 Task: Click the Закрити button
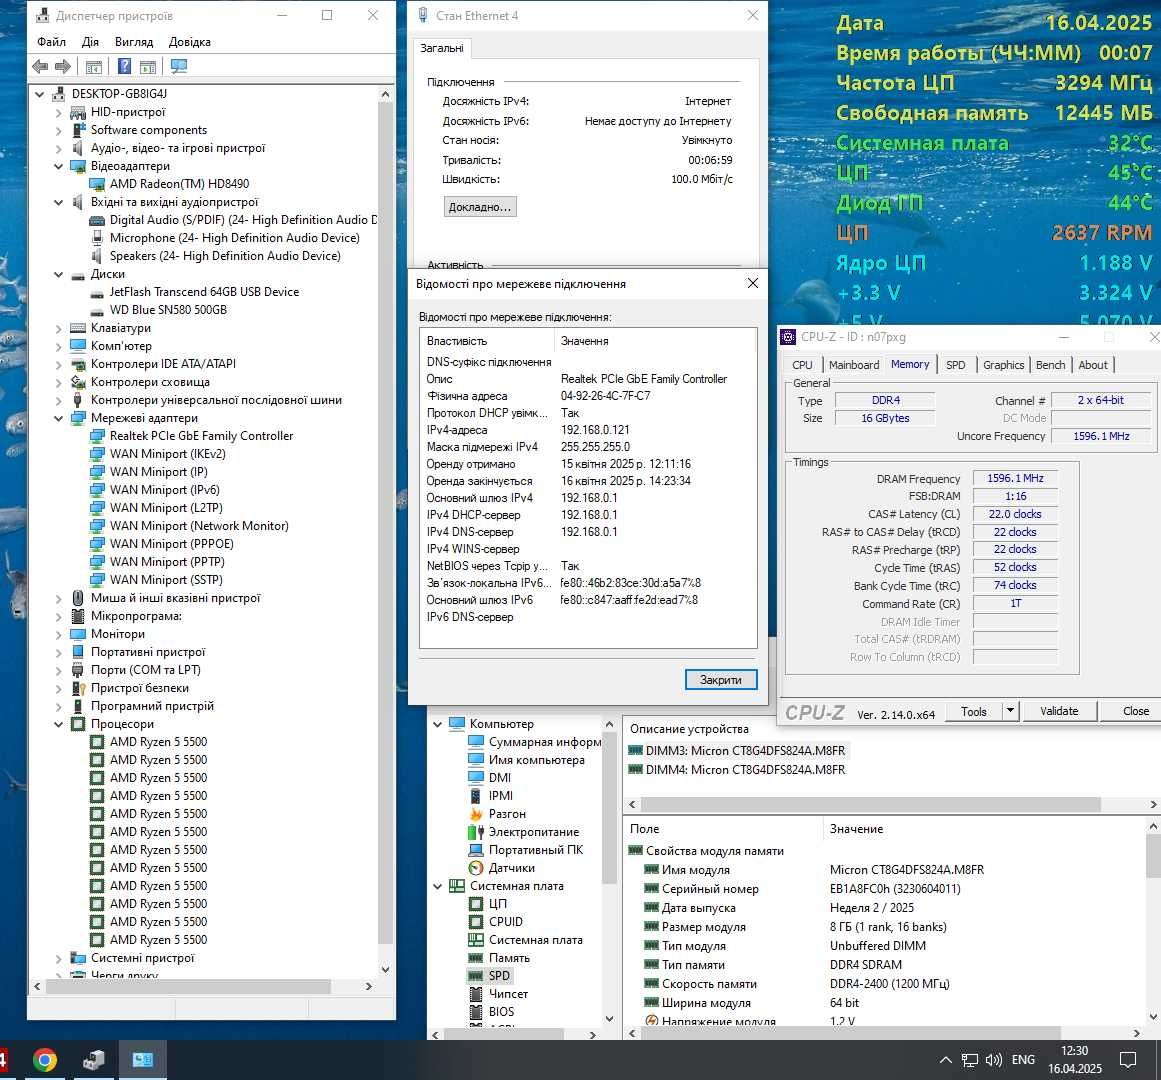click(720, 680)
